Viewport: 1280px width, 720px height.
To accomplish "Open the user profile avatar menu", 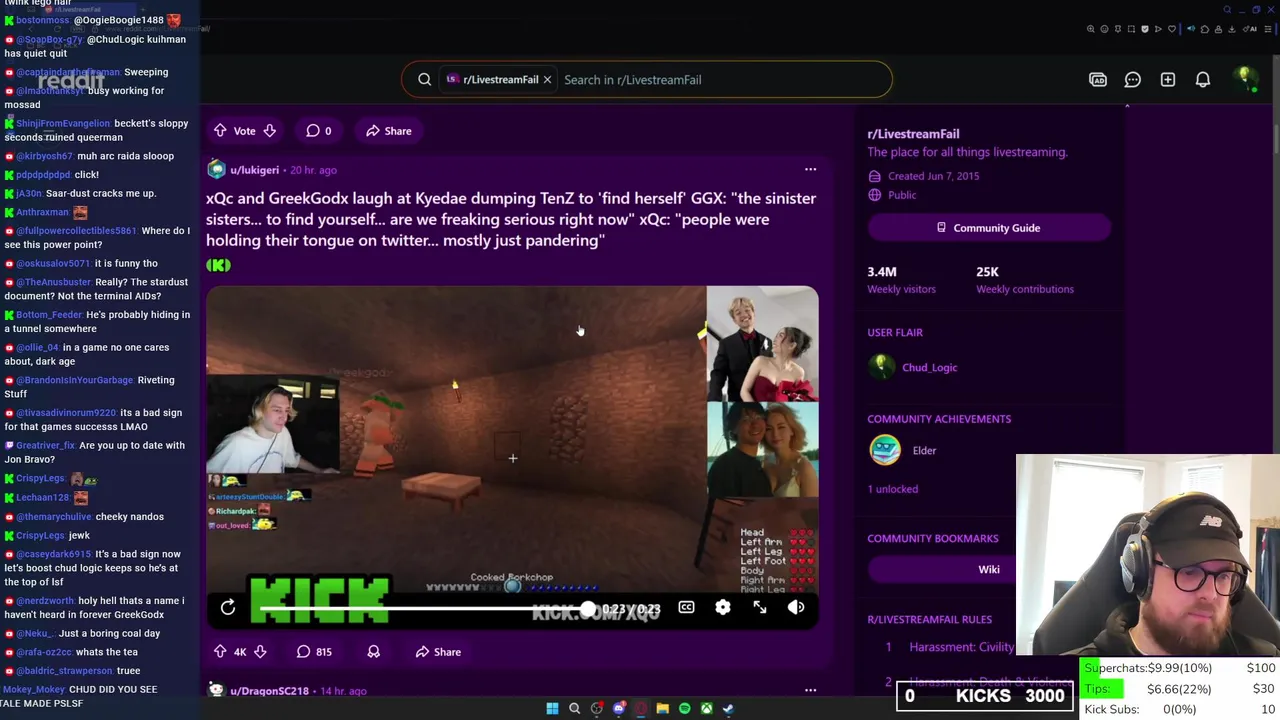I will pos(1246,80).
